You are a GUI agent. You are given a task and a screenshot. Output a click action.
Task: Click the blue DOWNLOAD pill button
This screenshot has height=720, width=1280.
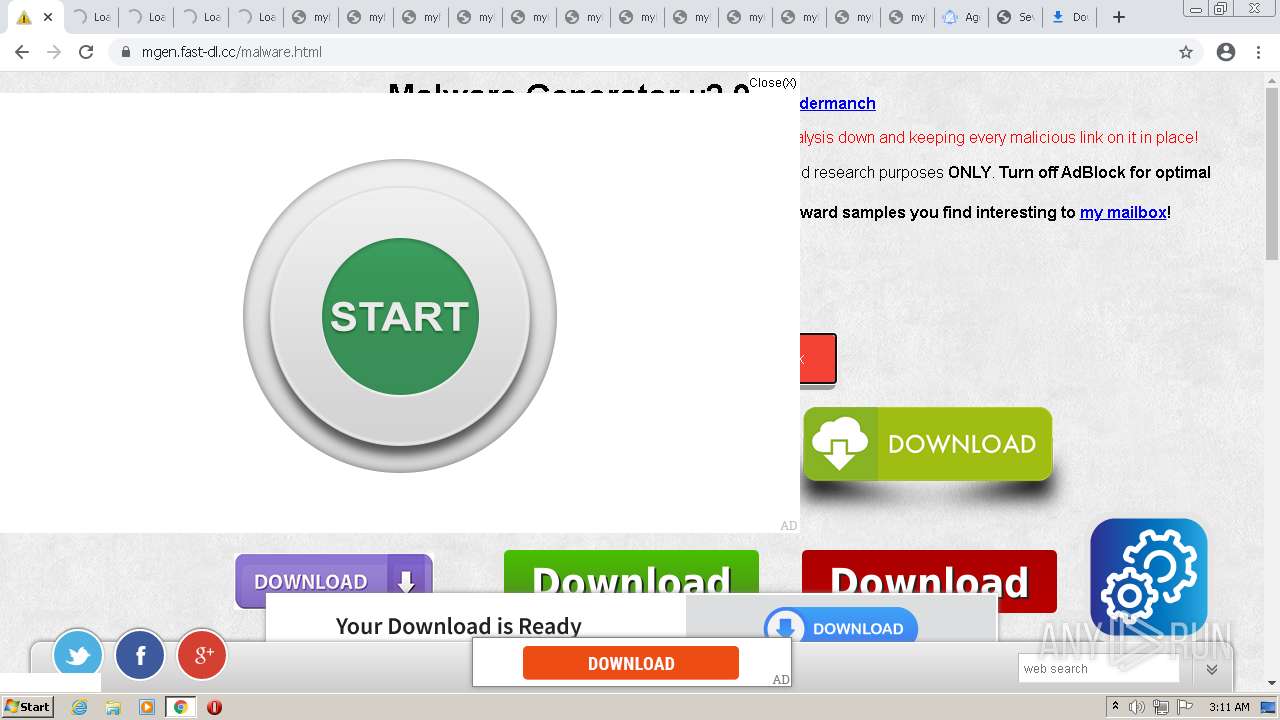click(841, 627)
